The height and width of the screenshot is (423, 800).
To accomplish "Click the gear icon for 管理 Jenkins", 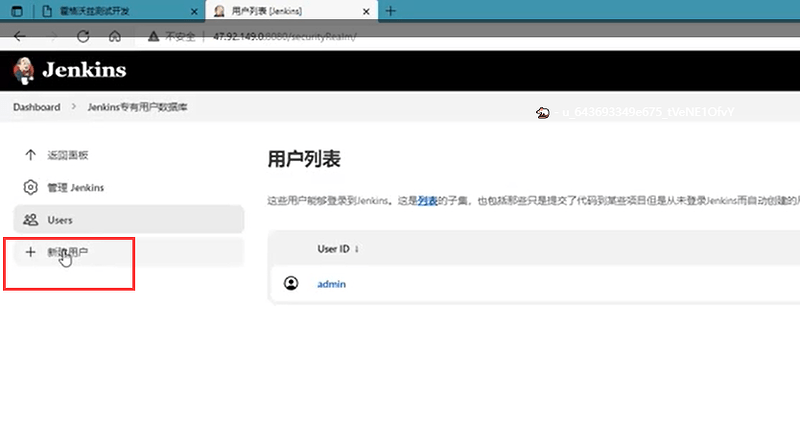I will (31, 187).
